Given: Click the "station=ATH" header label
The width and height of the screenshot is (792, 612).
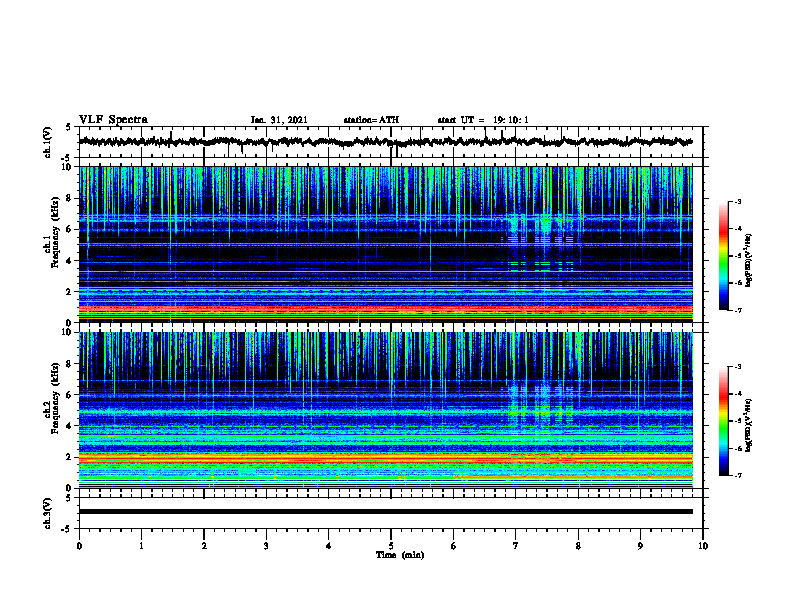Looking at the screenshot, I should [371, 120].
